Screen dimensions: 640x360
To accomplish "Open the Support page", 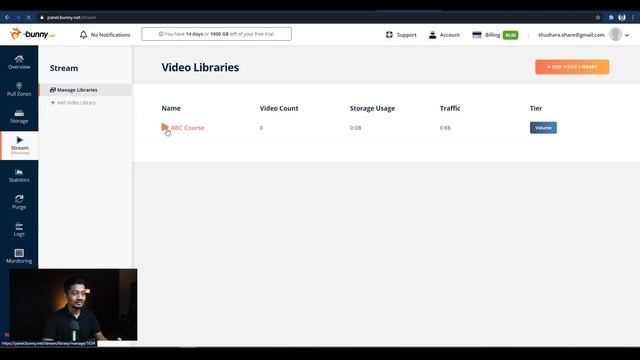I will [401, 35].
